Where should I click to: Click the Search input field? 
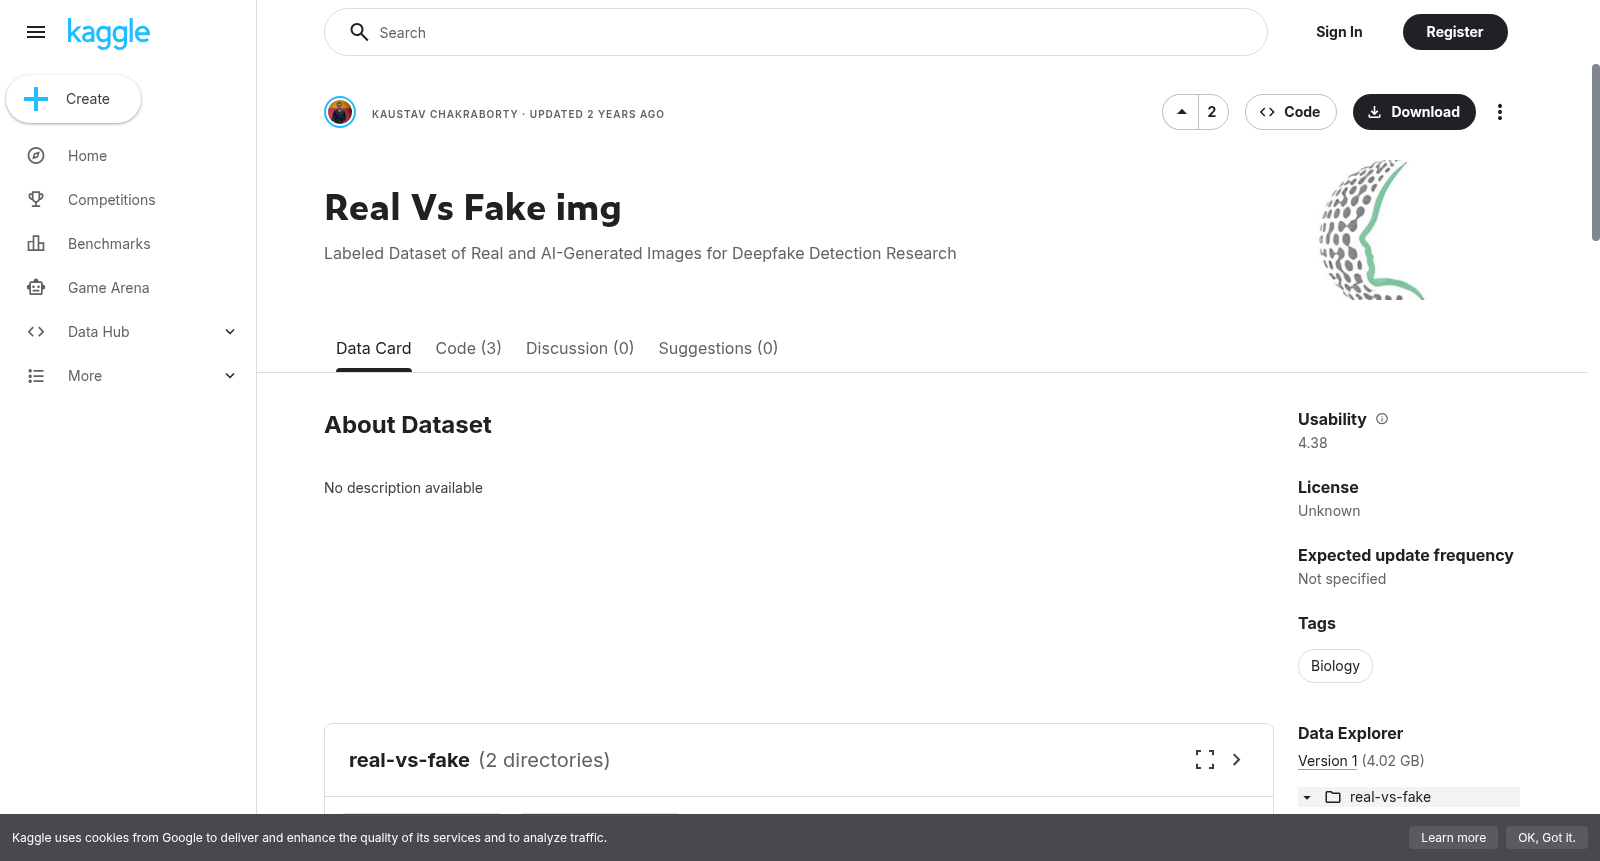pyautogui.click(x=796, y=32)
